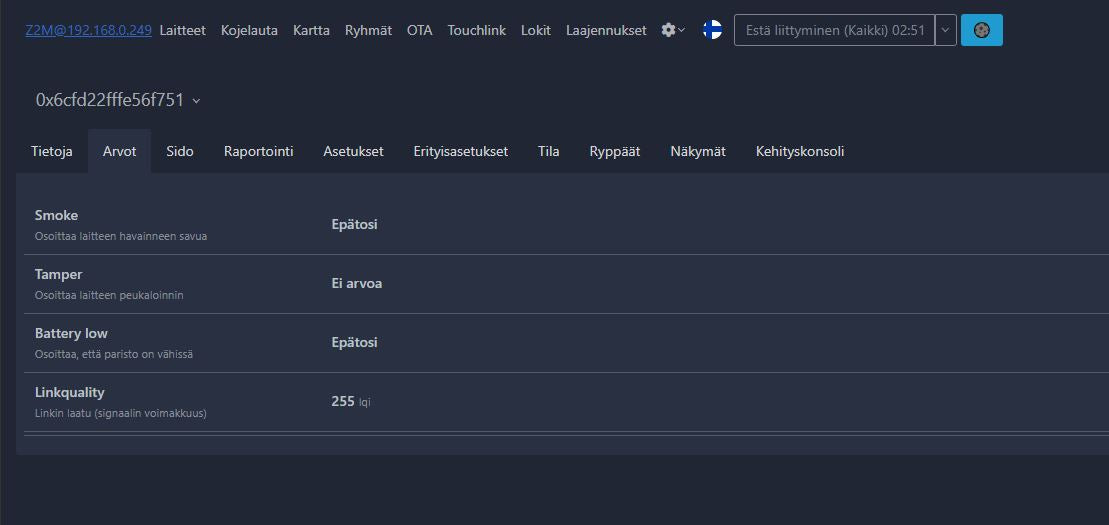Go to Kojelauta in navigation
The image size is (1109, 525).
tap(249, 30)
